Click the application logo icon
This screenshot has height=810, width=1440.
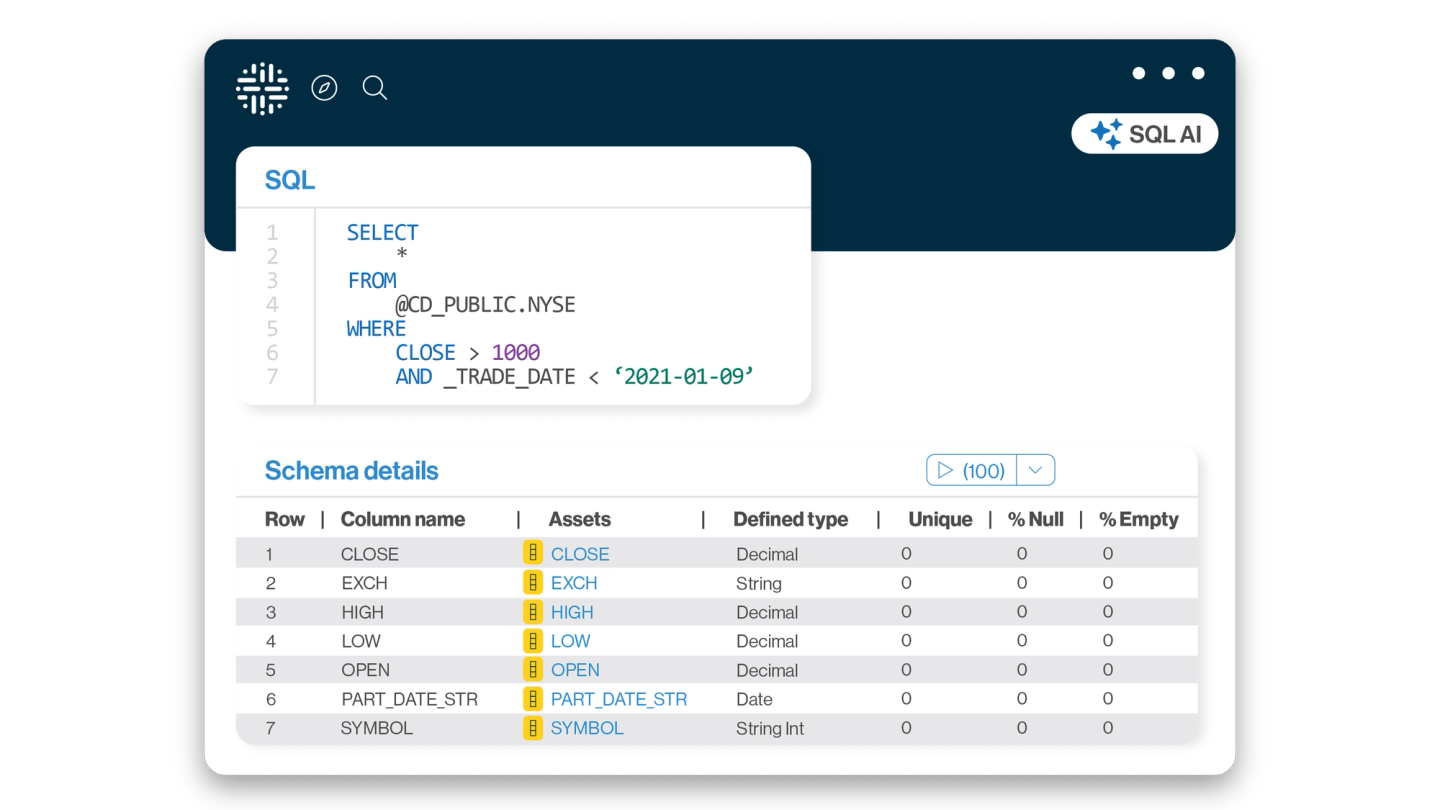coord(261,87)
